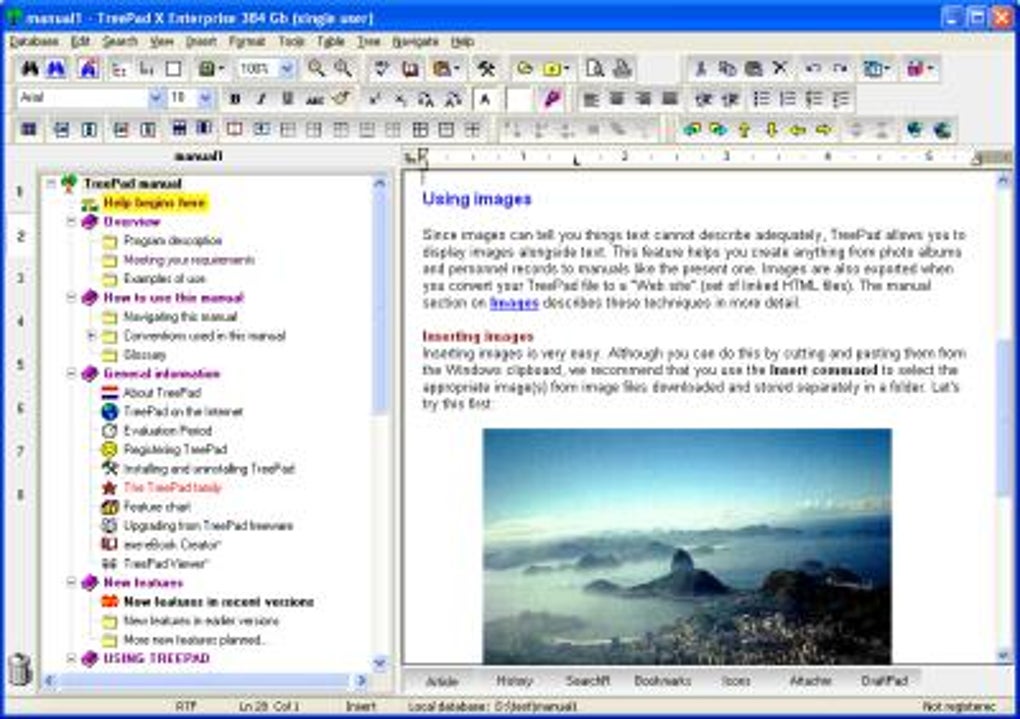
Task: Collapse the General information node
Action: pyautogui.click(x=71, y=373)
